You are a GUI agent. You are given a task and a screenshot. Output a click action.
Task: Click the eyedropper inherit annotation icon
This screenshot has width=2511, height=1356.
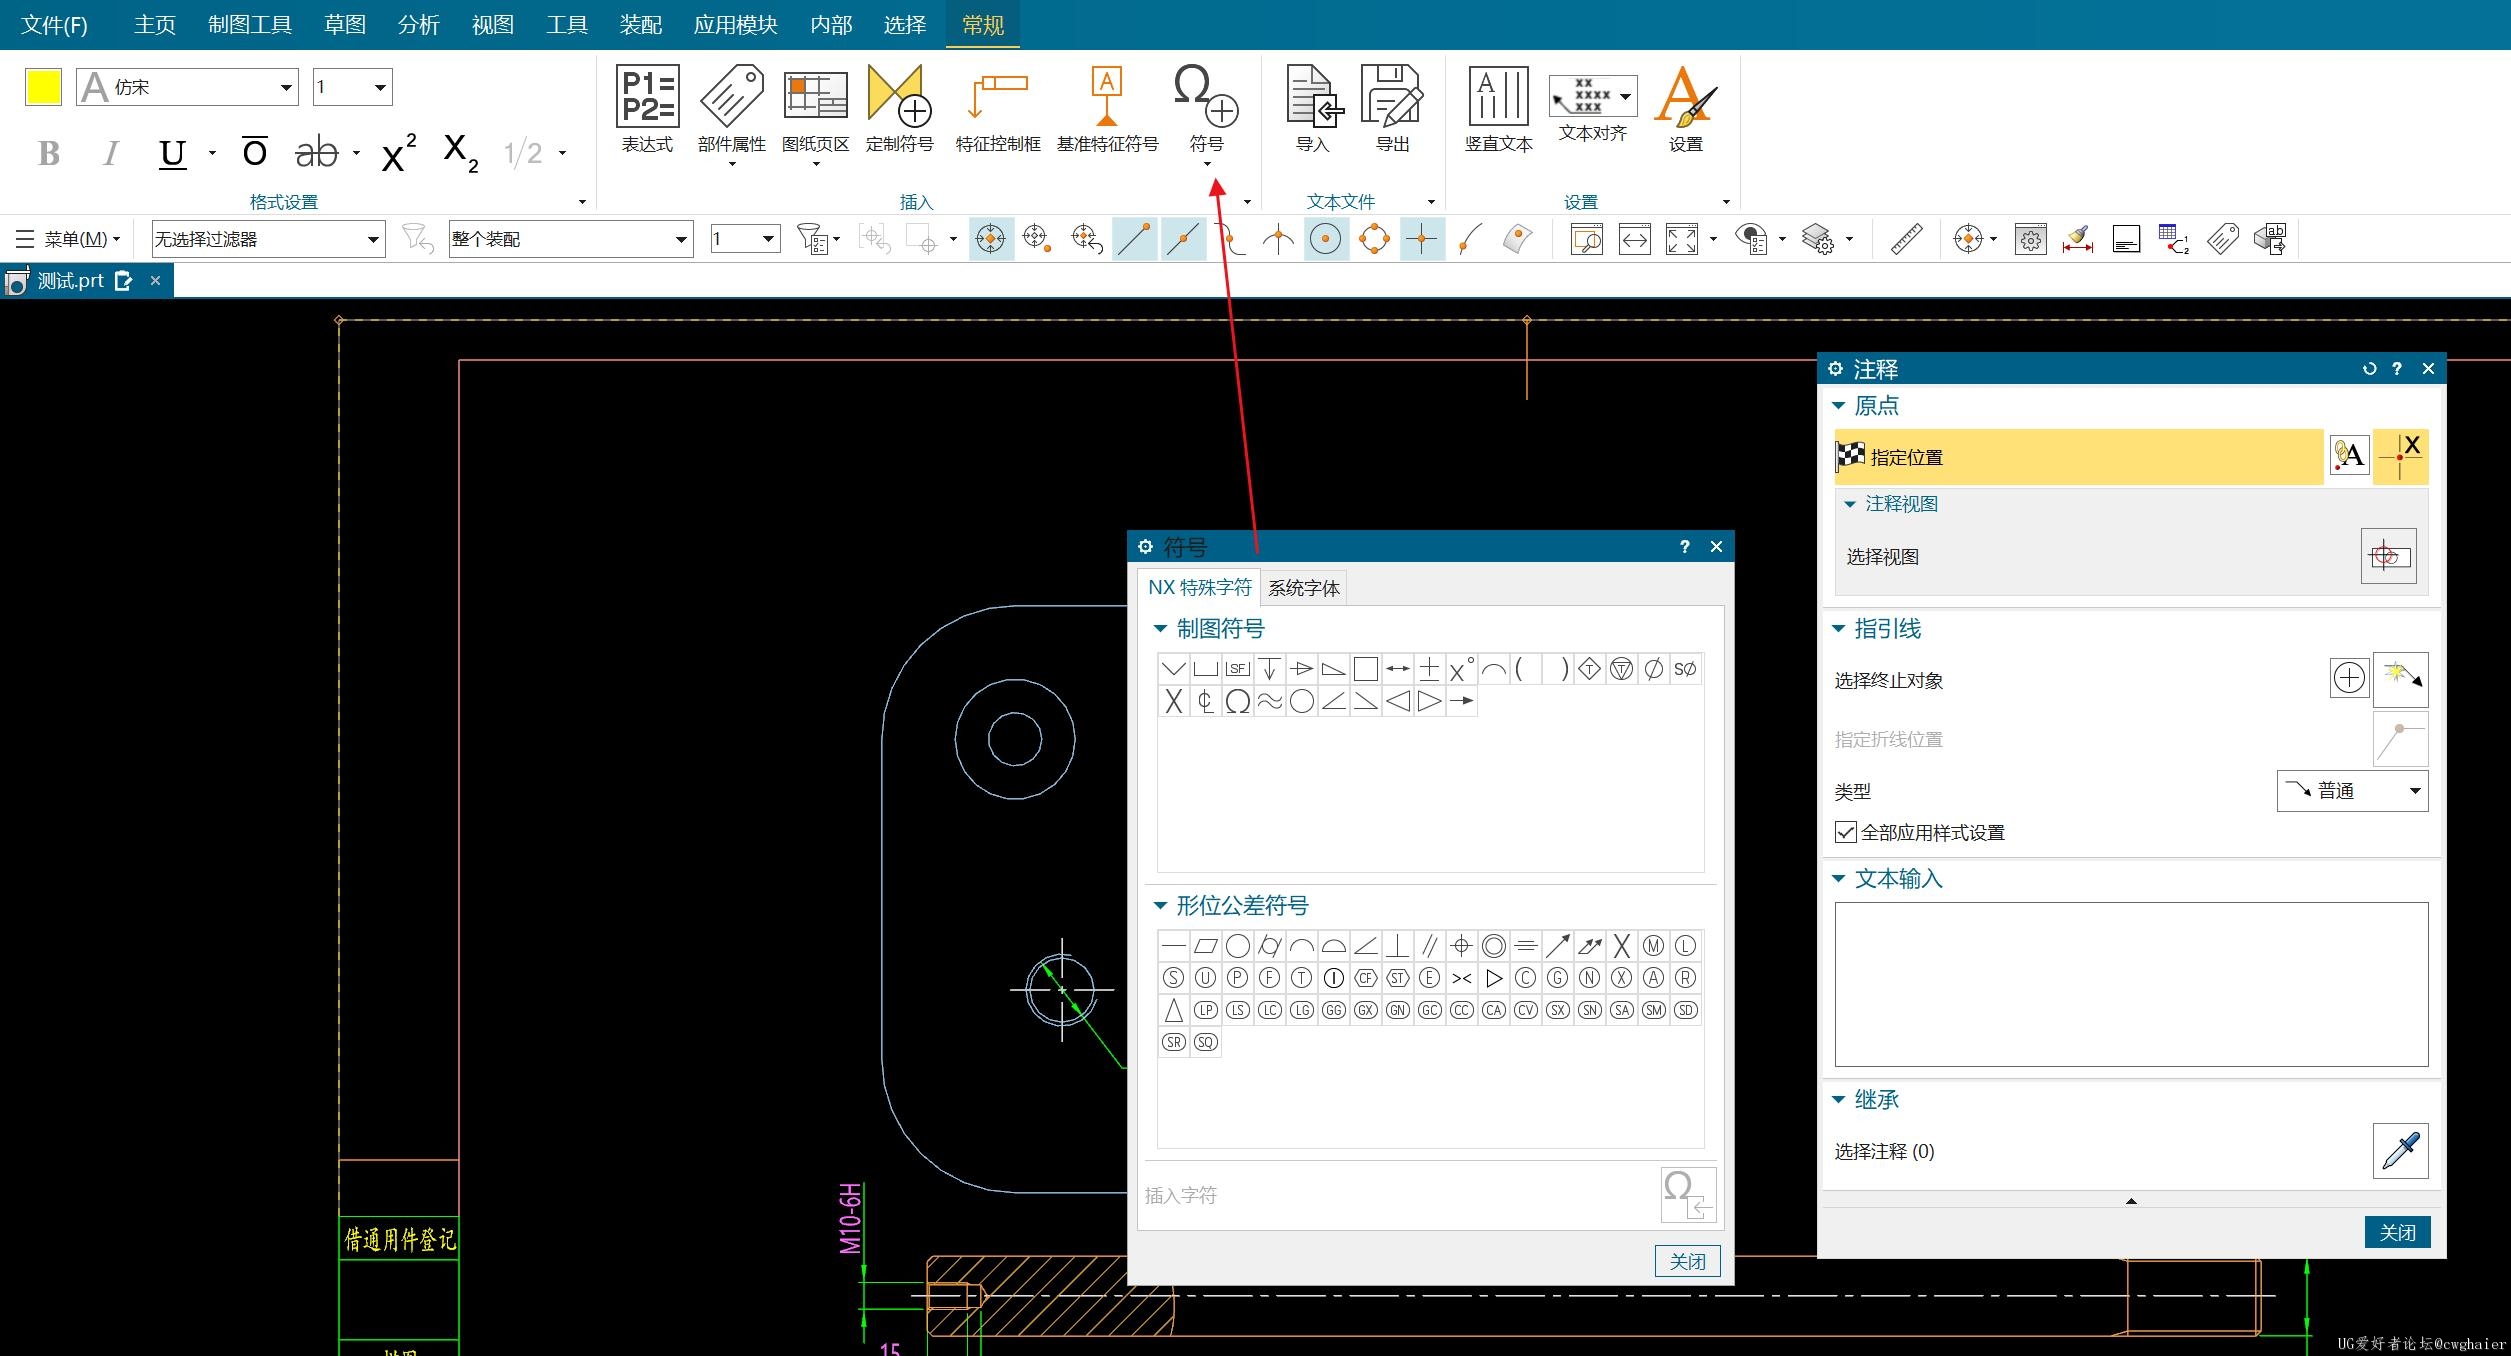[x=2400, y=1150]
